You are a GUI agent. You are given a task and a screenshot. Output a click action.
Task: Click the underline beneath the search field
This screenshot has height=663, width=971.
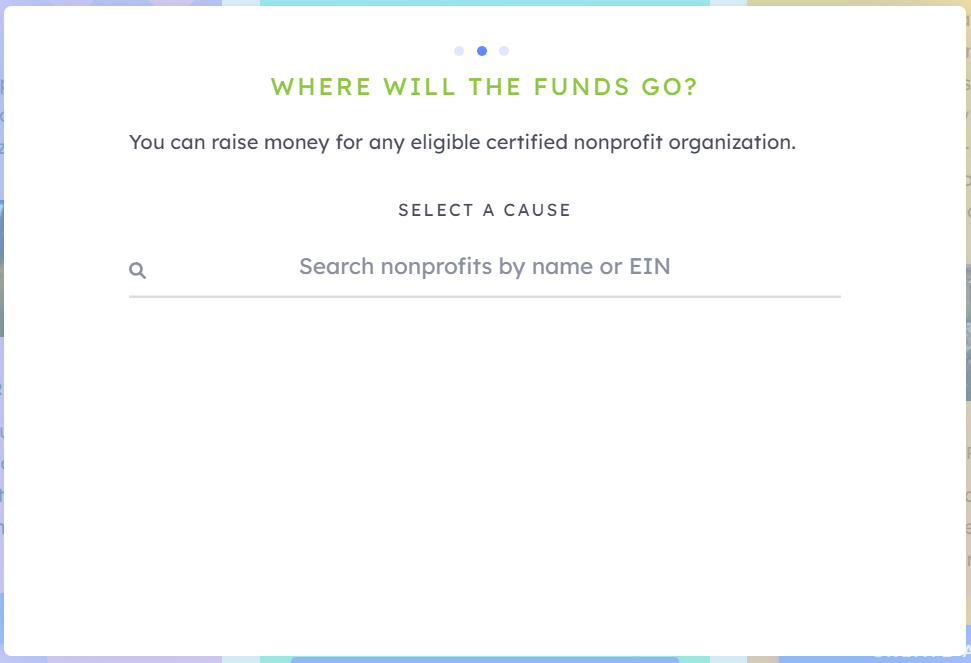click(x=484, y=296)
